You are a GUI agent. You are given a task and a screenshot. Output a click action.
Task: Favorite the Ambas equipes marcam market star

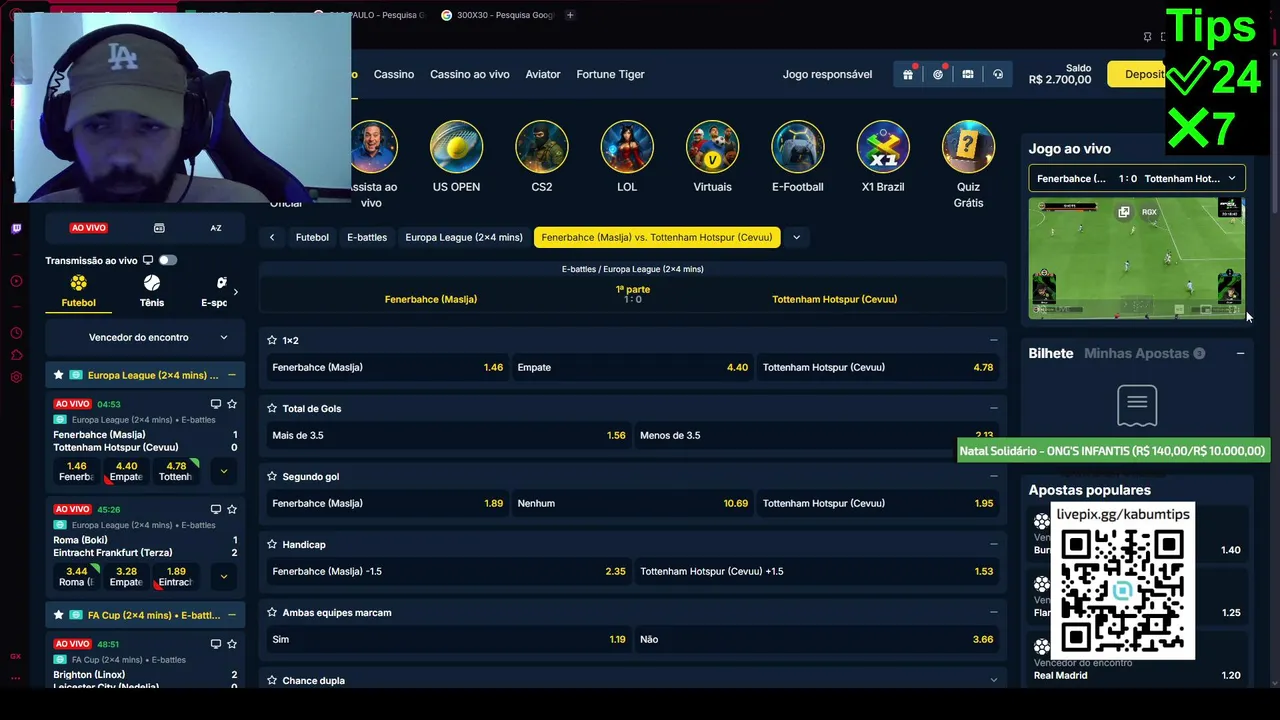click(272, 612)
